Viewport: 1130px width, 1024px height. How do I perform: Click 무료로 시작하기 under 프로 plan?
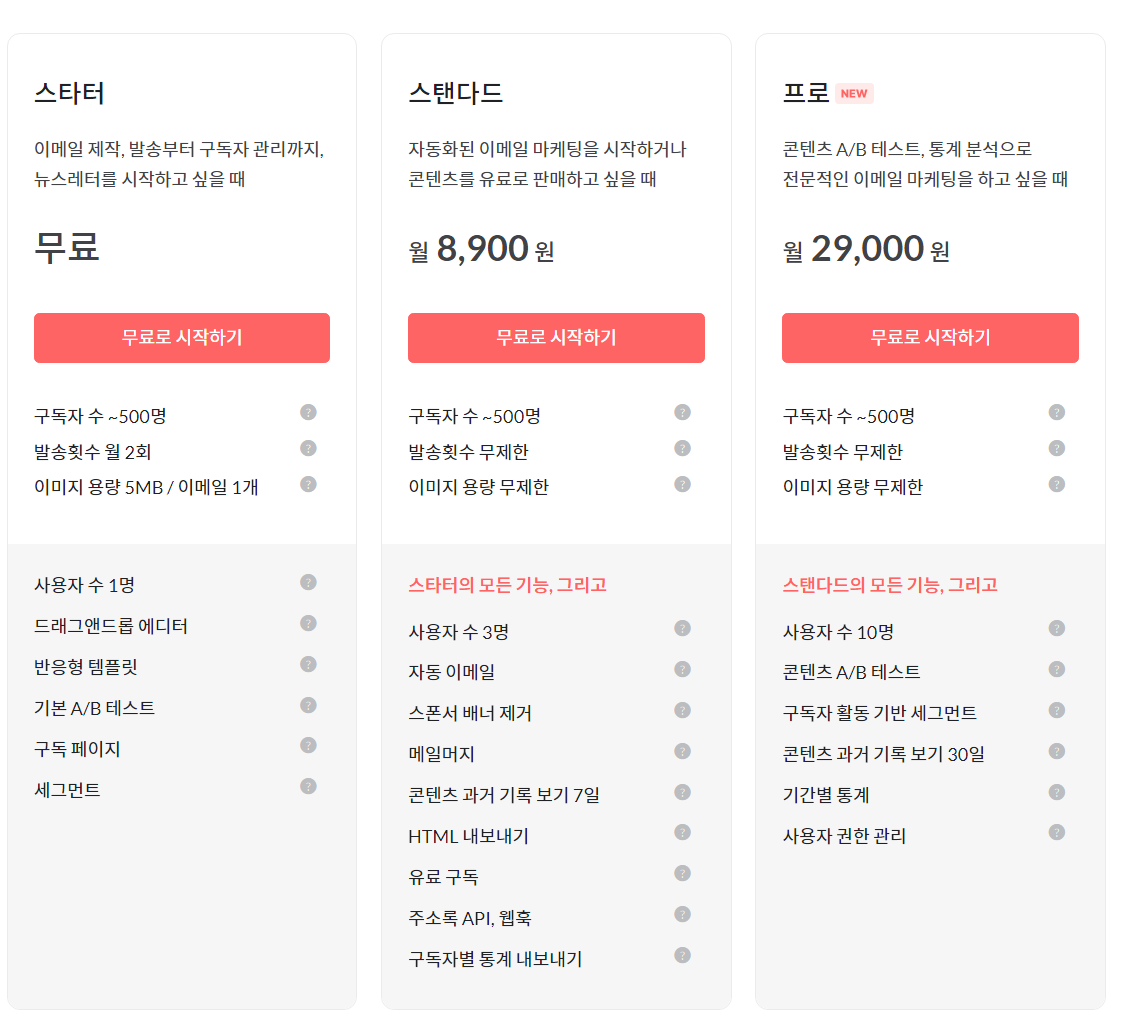click(930, 338)
